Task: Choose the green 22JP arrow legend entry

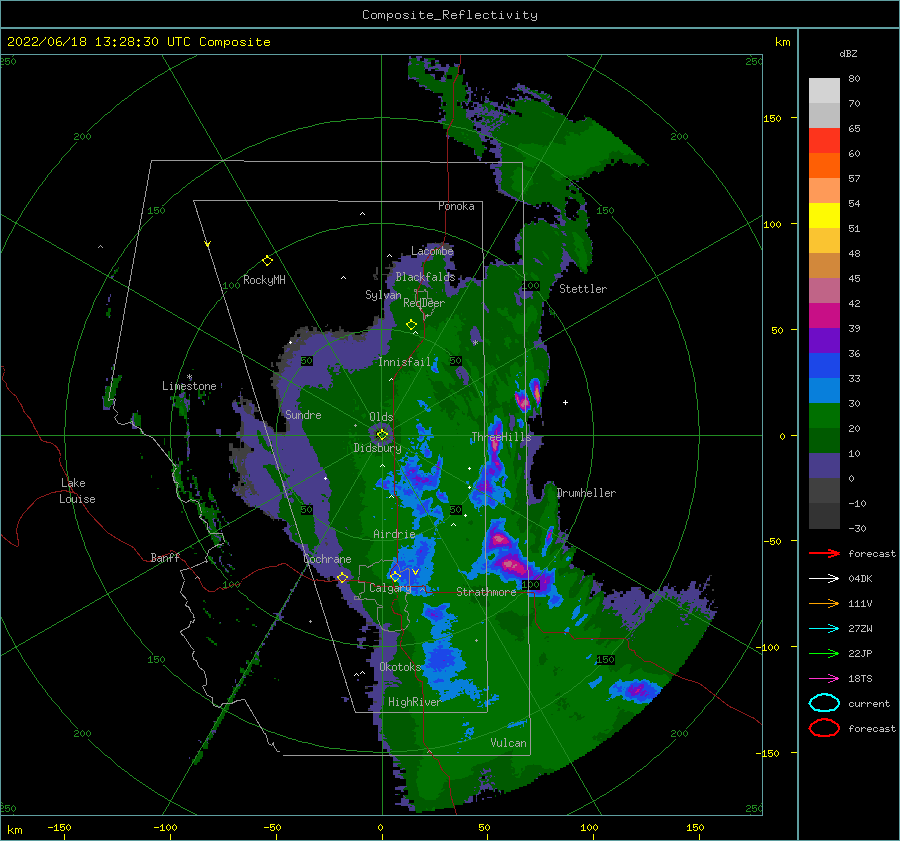Action: pyautogui.click(x=824, y=653)
